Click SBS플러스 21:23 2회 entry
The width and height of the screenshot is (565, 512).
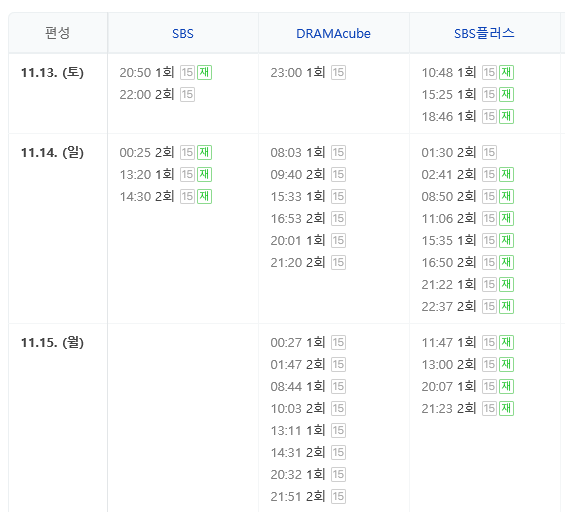(x=468, y=408)
